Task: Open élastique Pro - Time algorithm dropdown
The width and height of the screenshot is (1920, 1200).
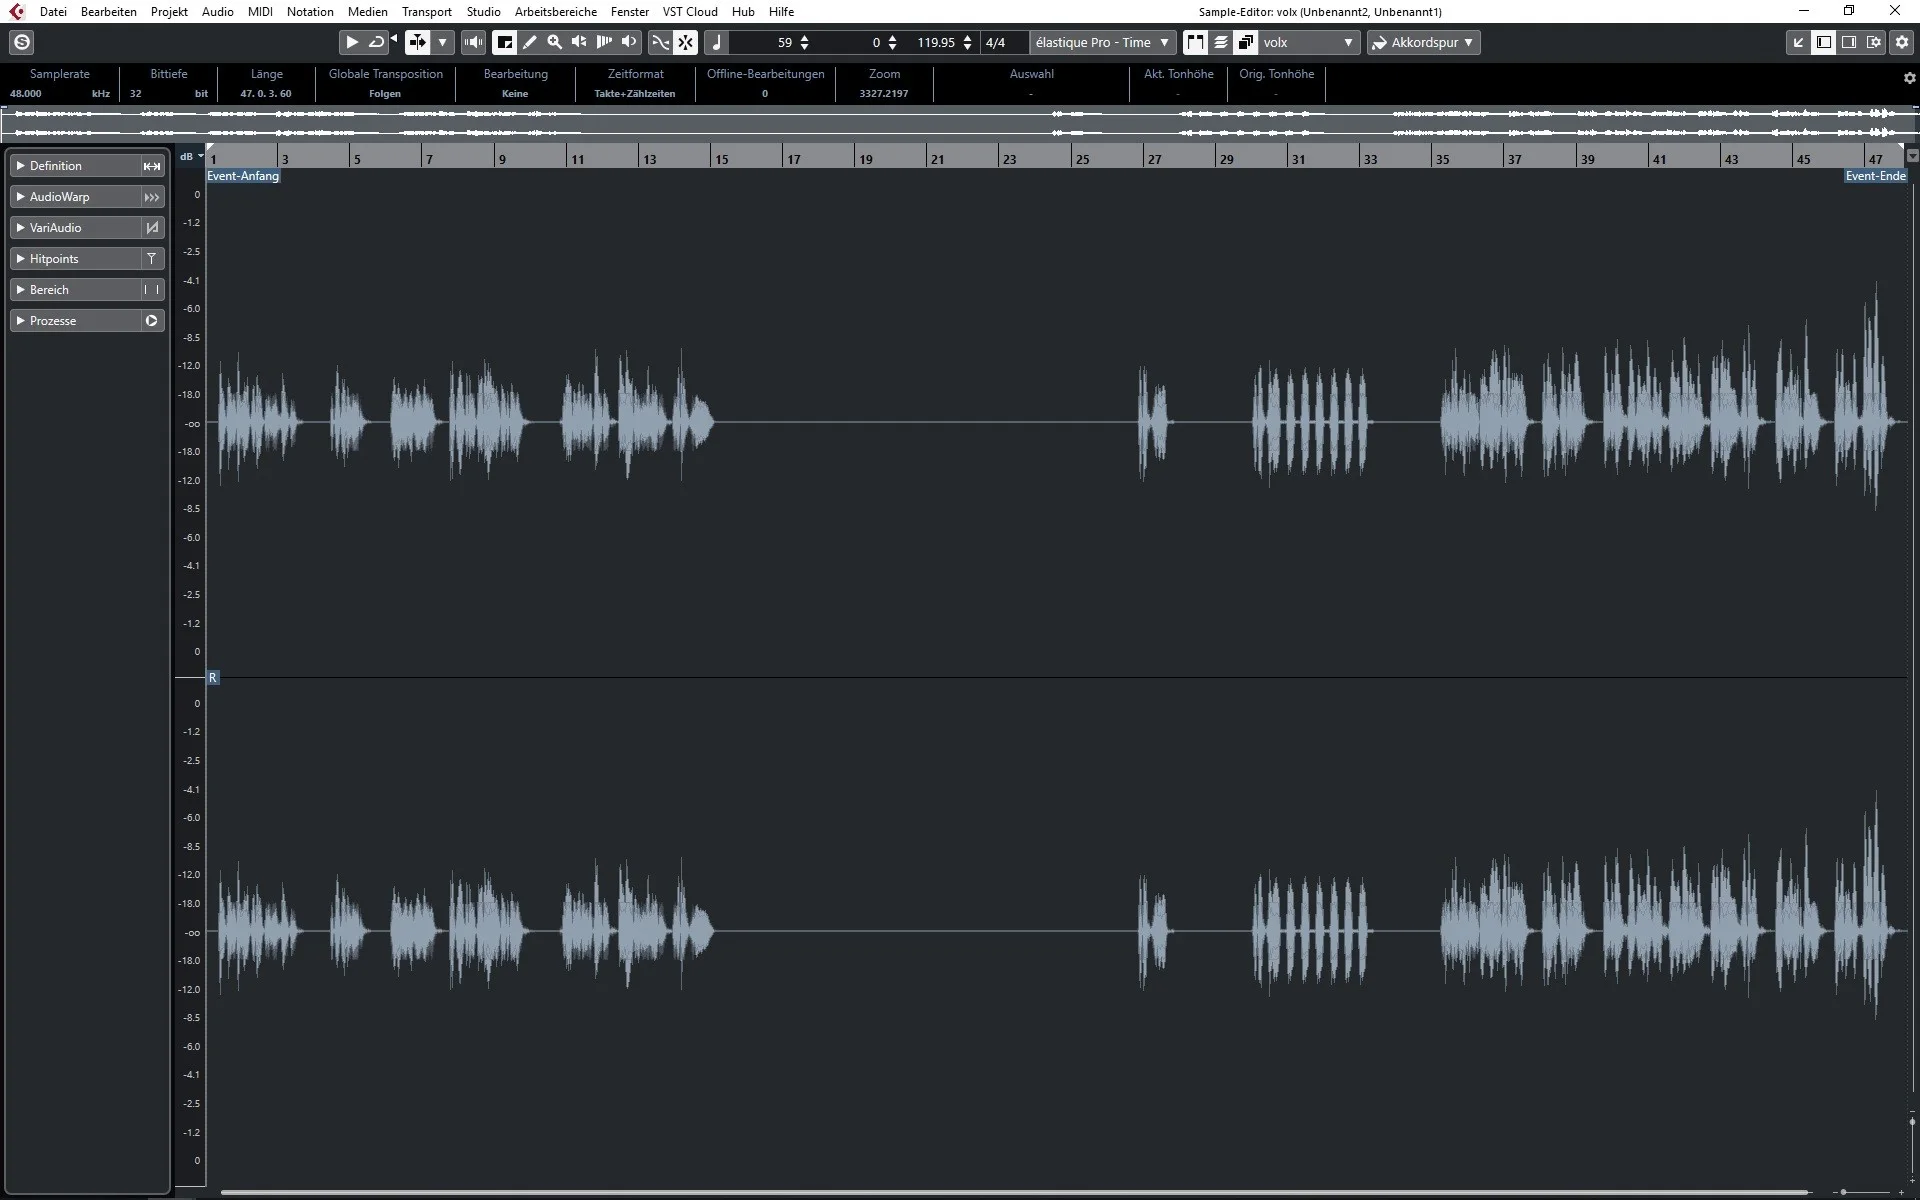Action: coord(1102,42)
